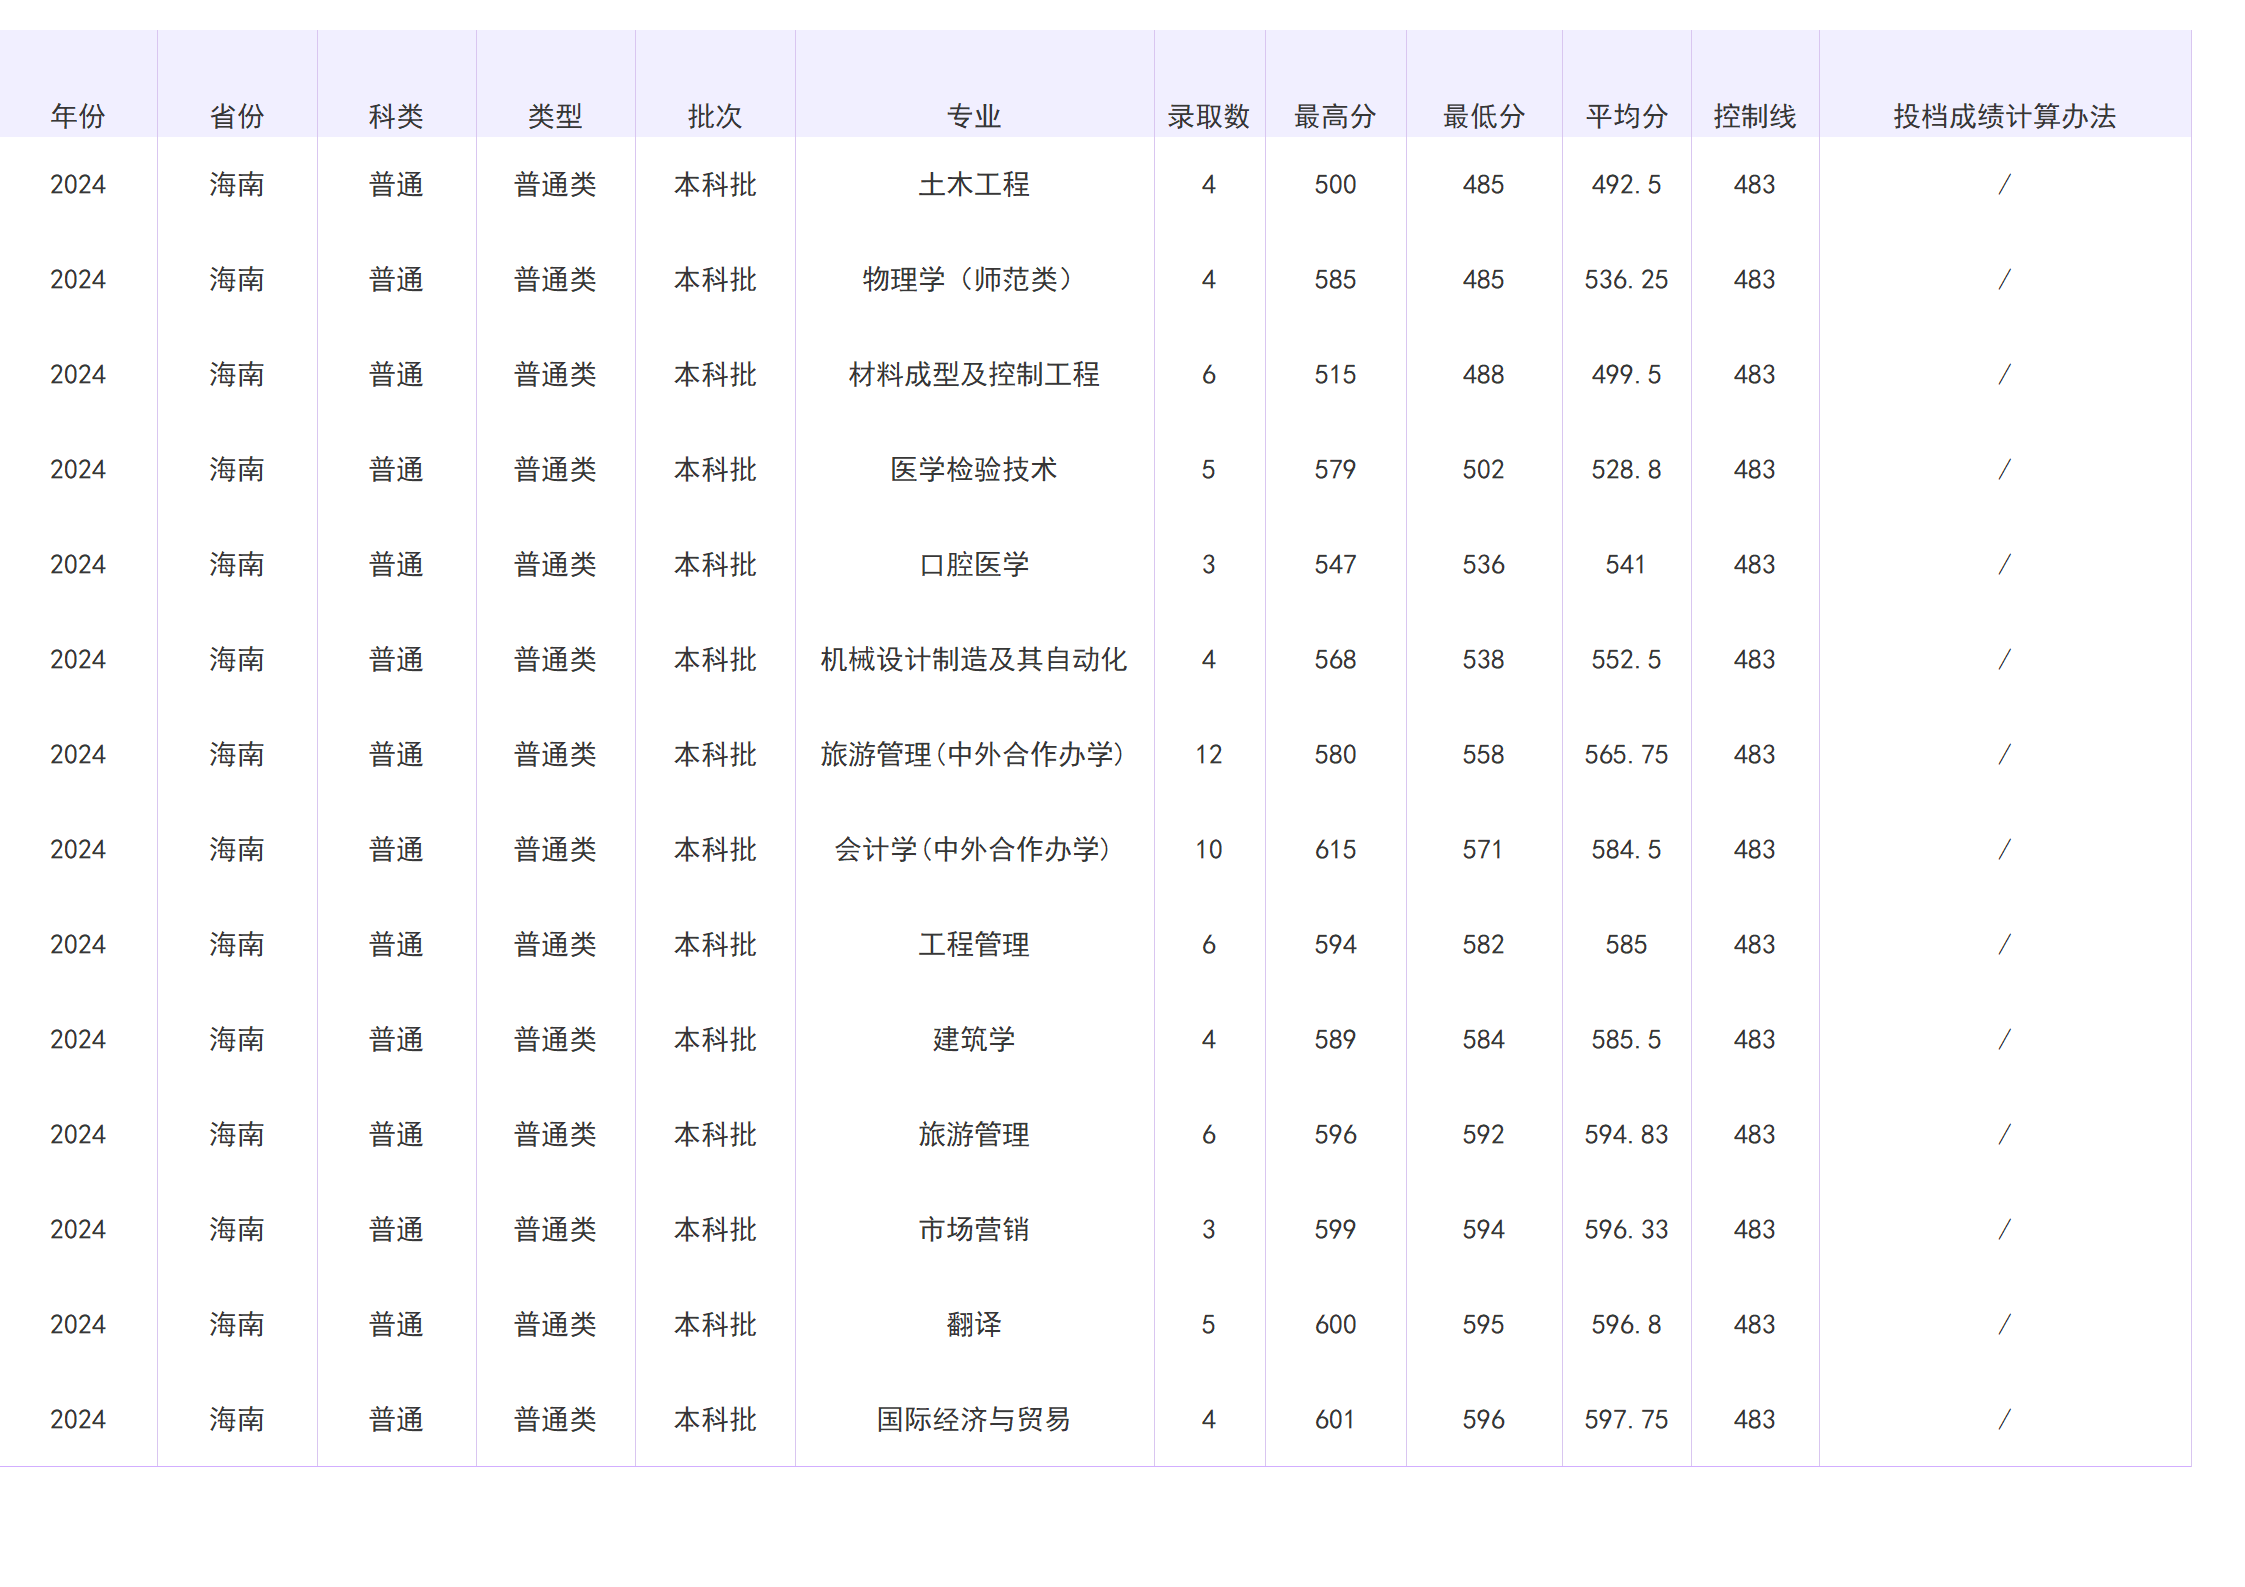Click the 年份 column header
Screen dimensions: 2245x1587
tap(80, 115)
